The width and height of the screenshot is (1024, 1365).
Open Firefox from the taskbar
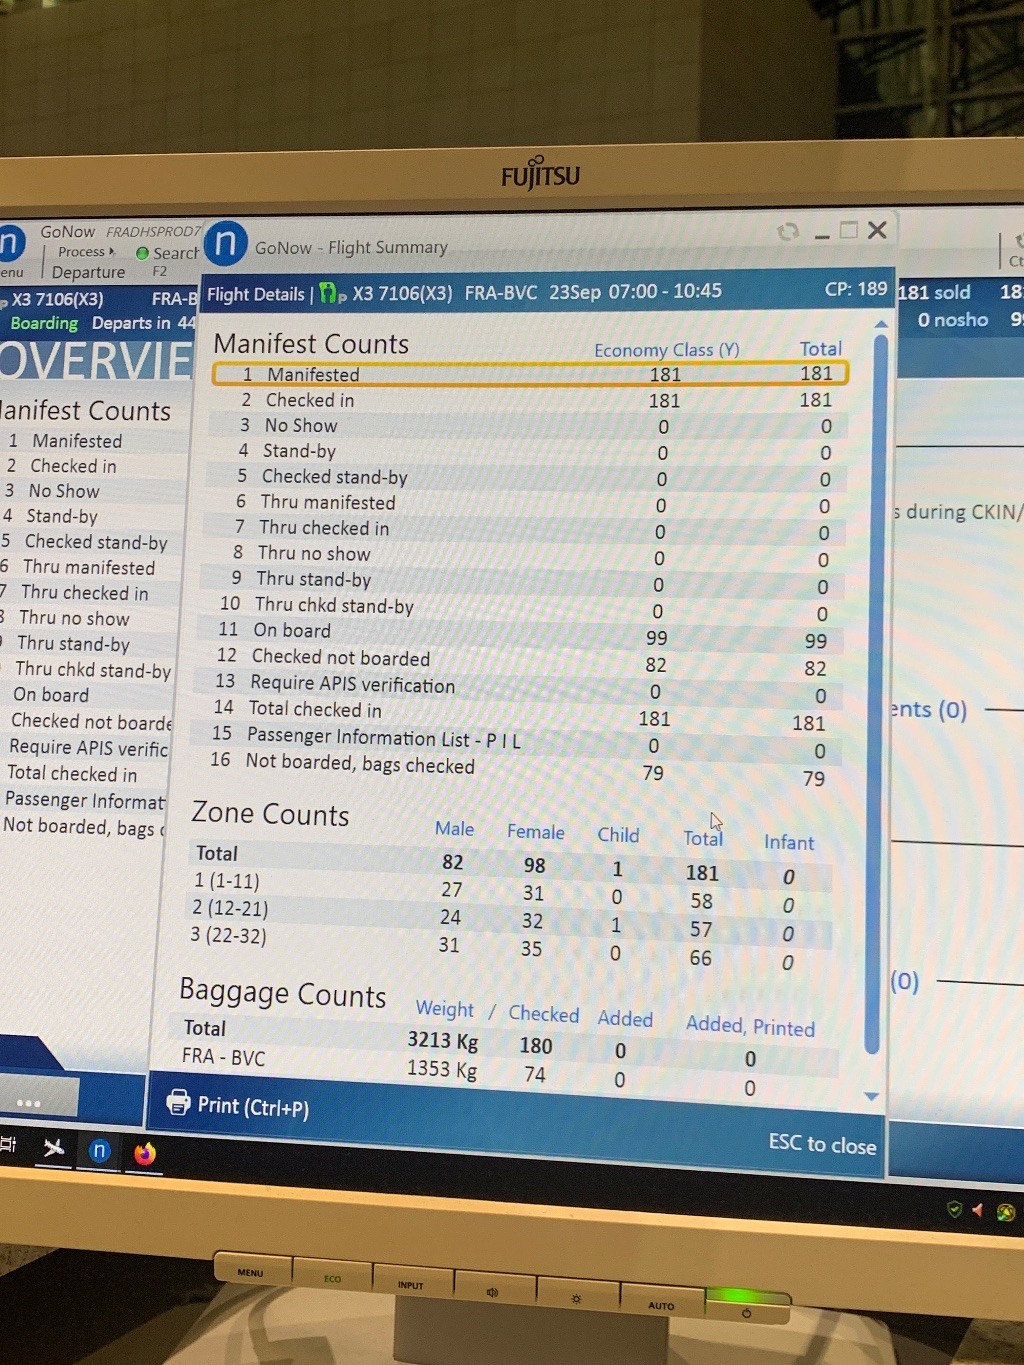click(x=145, y=1154)
